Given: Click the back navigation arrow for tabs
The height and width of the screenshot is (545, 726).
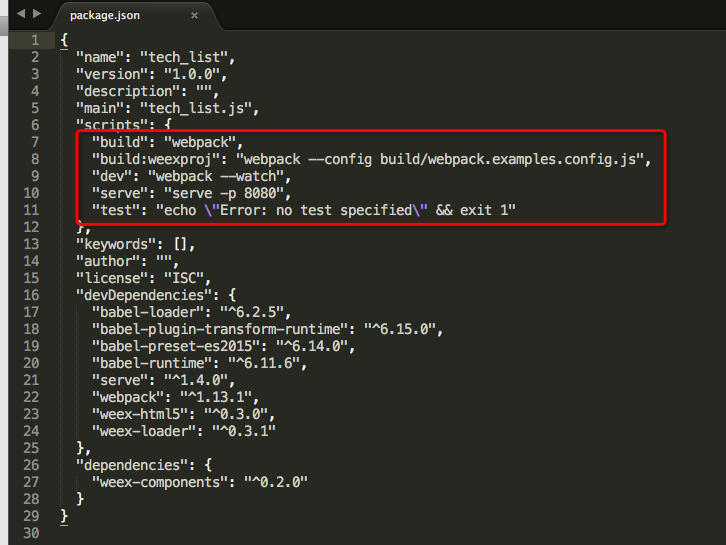Looking at the screenshot, I should pyautogui.click(x=21, y=14).
